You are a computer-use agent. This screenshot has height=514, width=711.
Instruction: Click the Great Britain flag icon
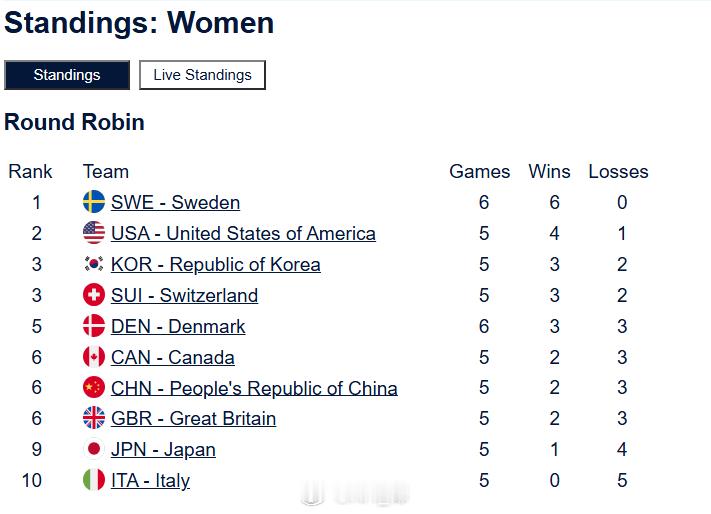[94, 418]
